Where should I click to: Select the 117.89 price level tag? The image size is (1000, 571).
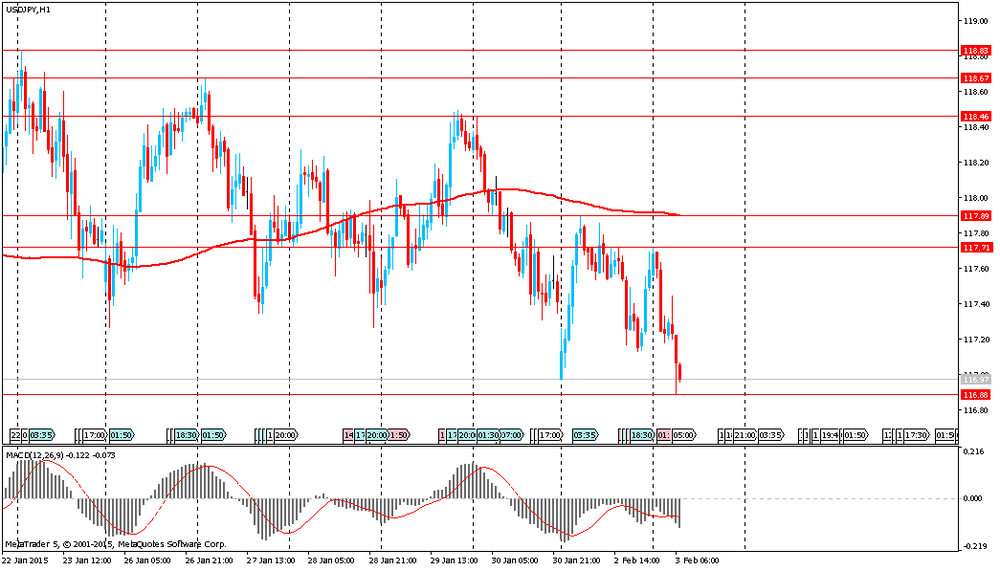975,216
